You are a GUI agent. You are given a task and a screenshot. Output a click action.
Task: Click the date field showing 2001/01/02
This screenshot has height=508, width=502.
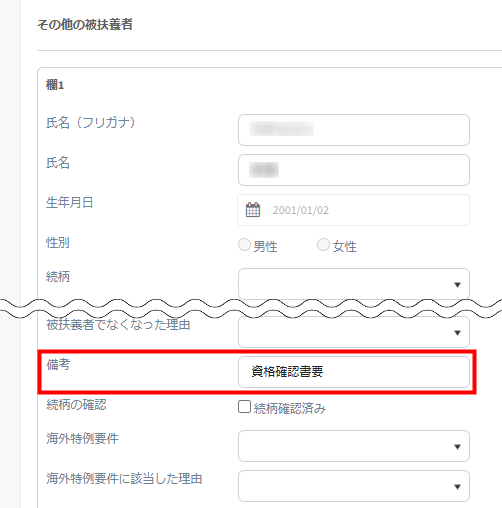pos(353,210)
